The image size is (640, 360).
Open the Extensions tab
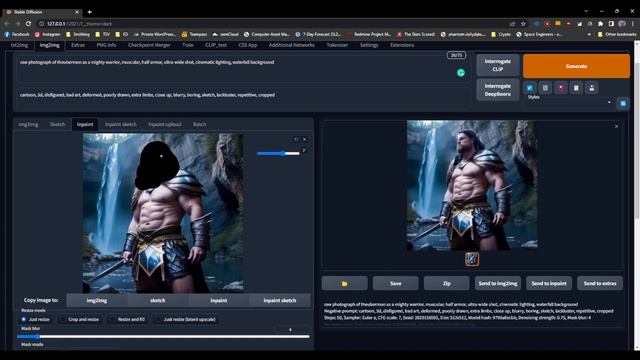pos(402,45)
